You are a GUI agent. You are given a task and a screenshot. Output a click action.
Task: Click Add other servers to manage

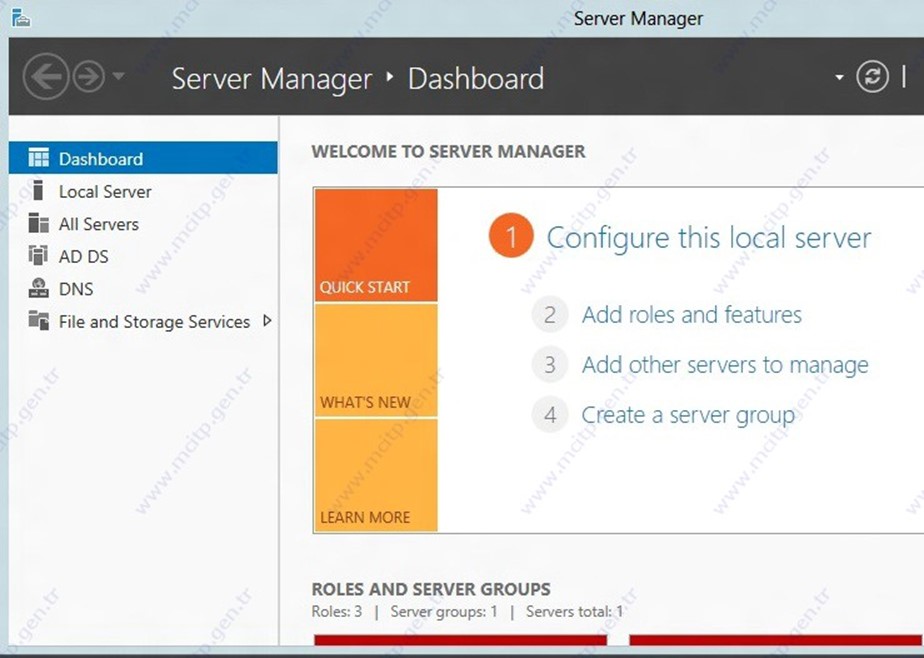point(725,365)
